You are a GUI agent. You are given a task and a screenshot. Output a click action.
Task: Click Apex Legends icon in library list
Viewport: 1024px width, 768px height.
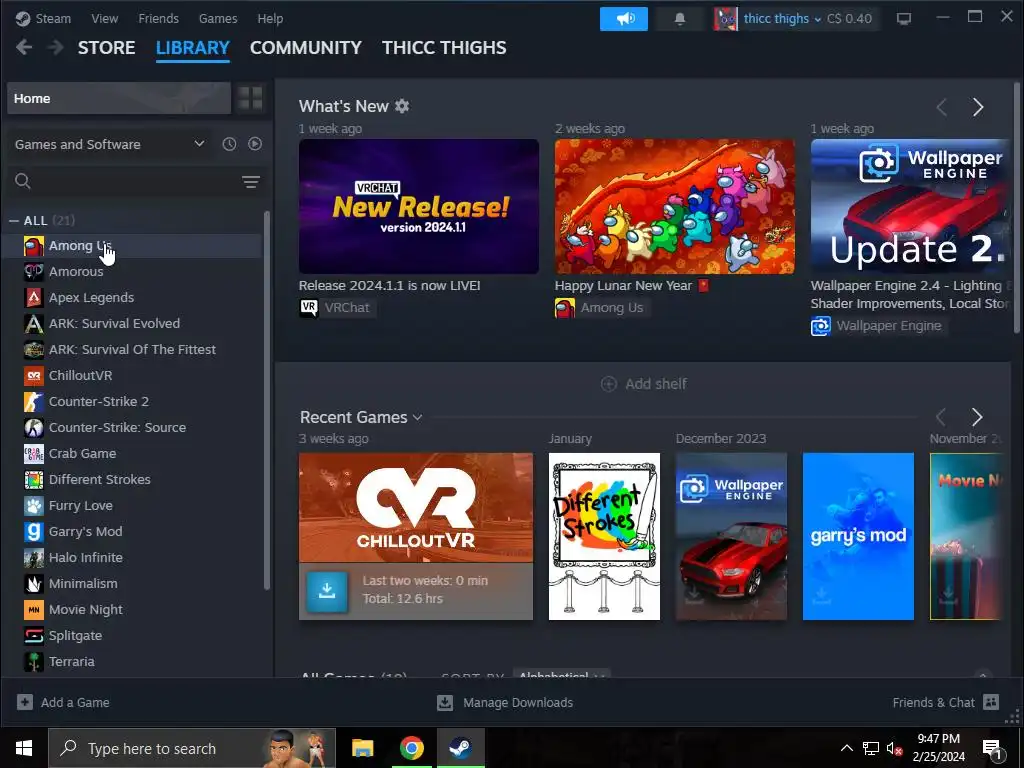point(34,298)
